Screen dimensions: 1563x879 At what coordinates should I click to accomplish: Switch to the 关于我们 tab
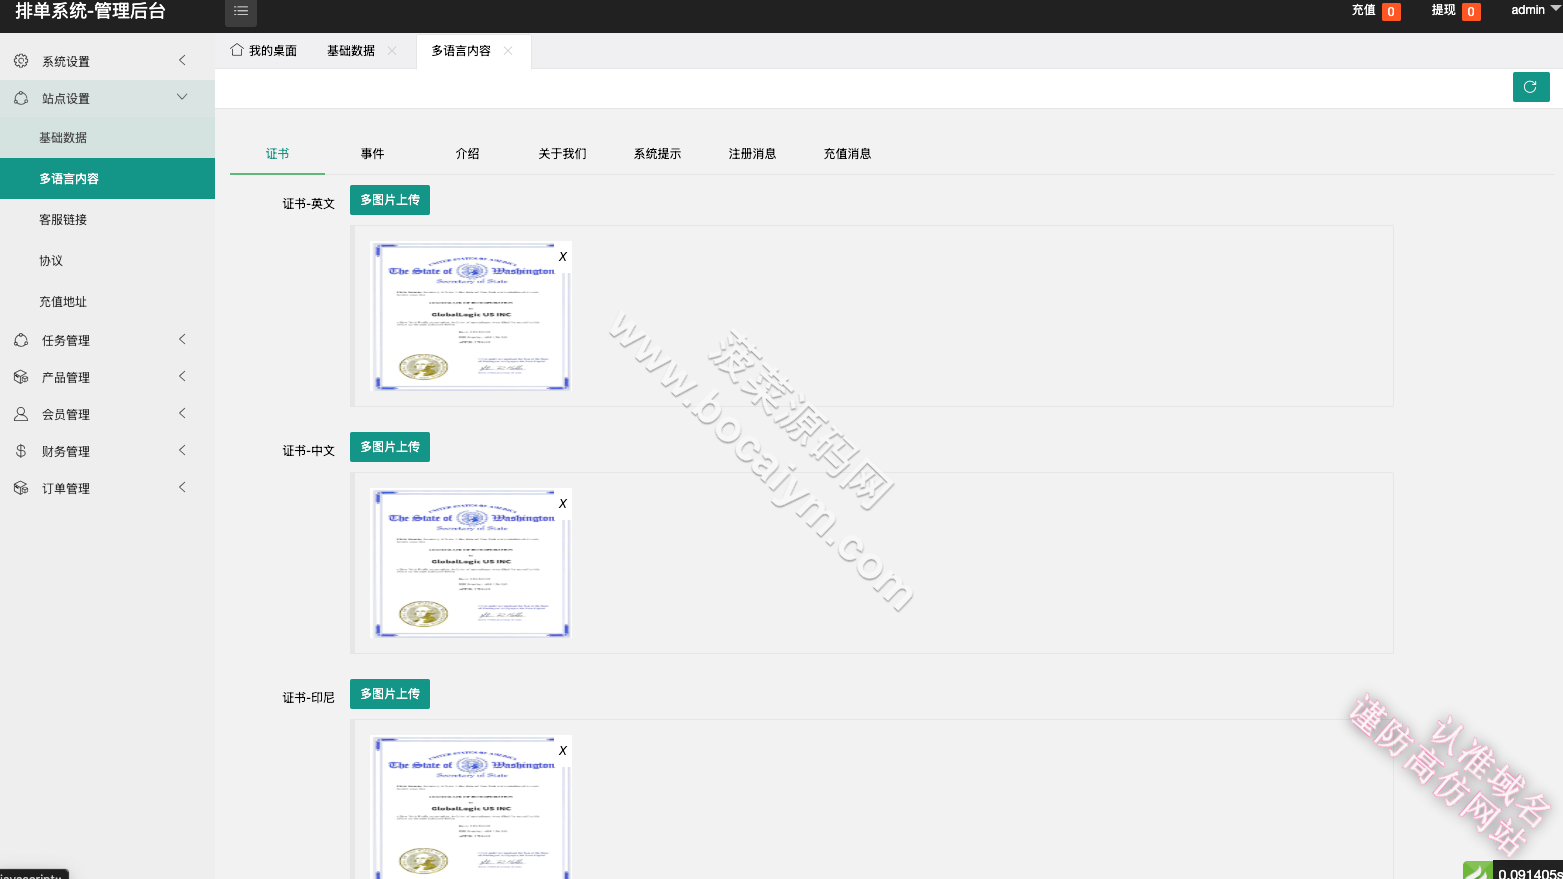562,154
